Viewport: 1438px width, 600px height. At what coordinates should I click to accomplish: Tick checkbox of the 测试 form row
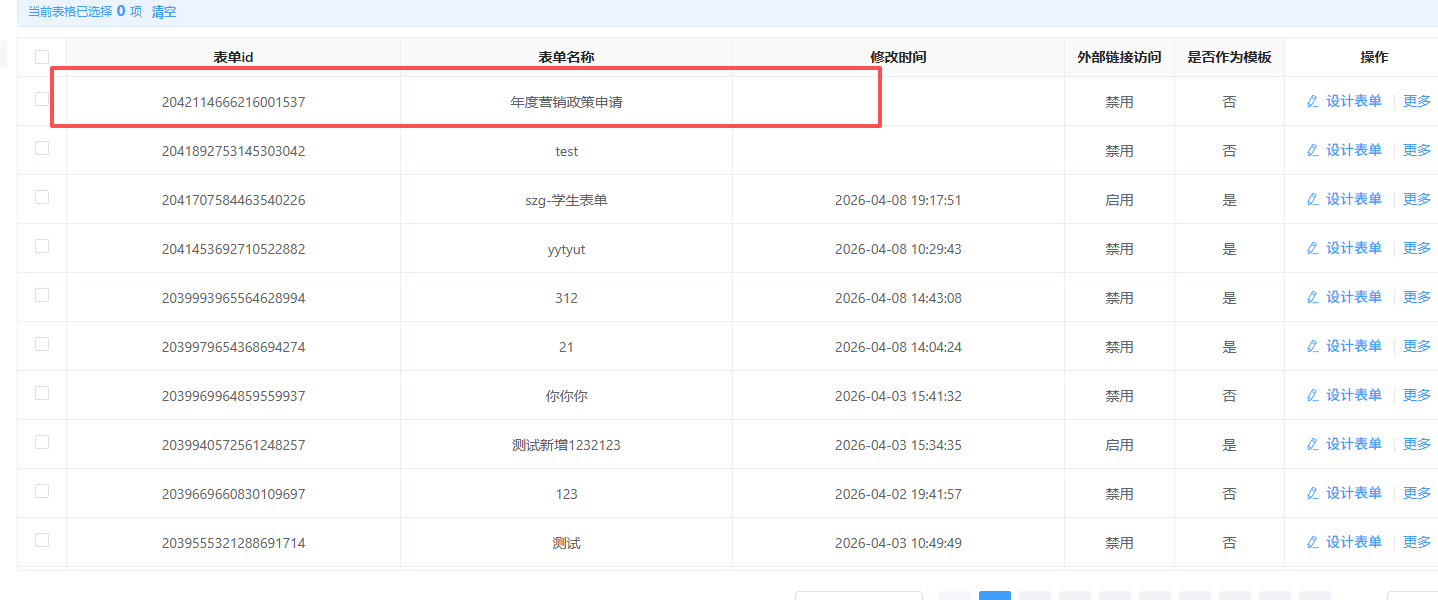[x=42, y=540]
